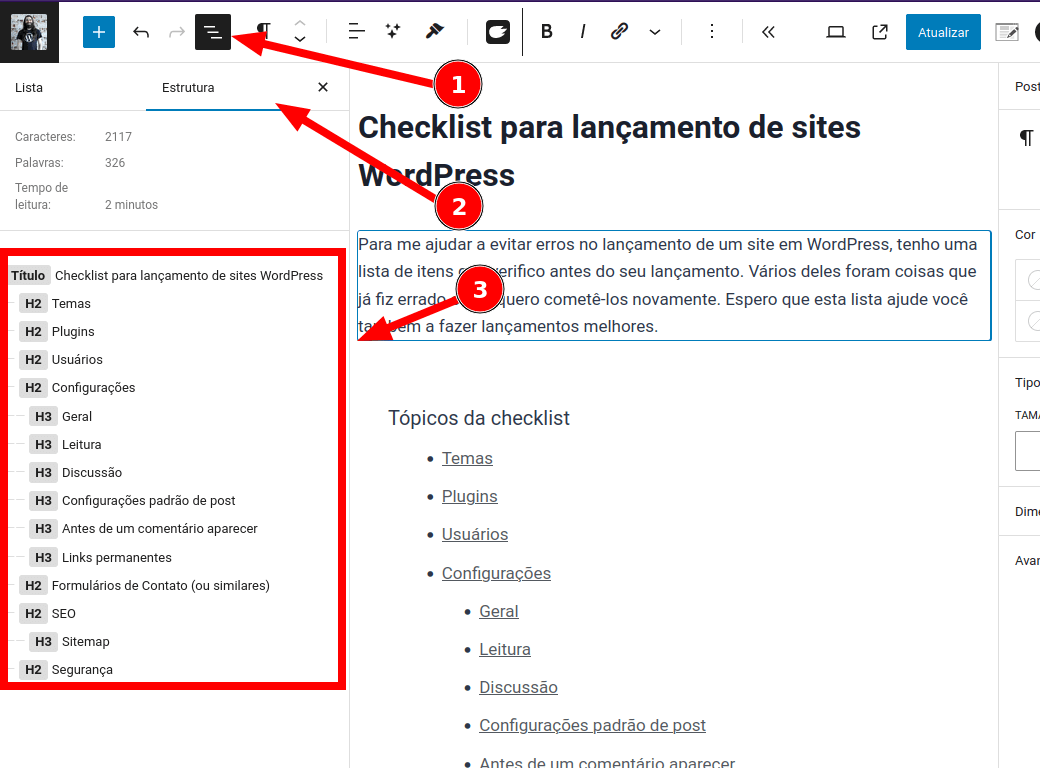Select H2 Formulários de Contato outline item
The height and width of the screenshot is (768, 1040).
click(145, 586)
